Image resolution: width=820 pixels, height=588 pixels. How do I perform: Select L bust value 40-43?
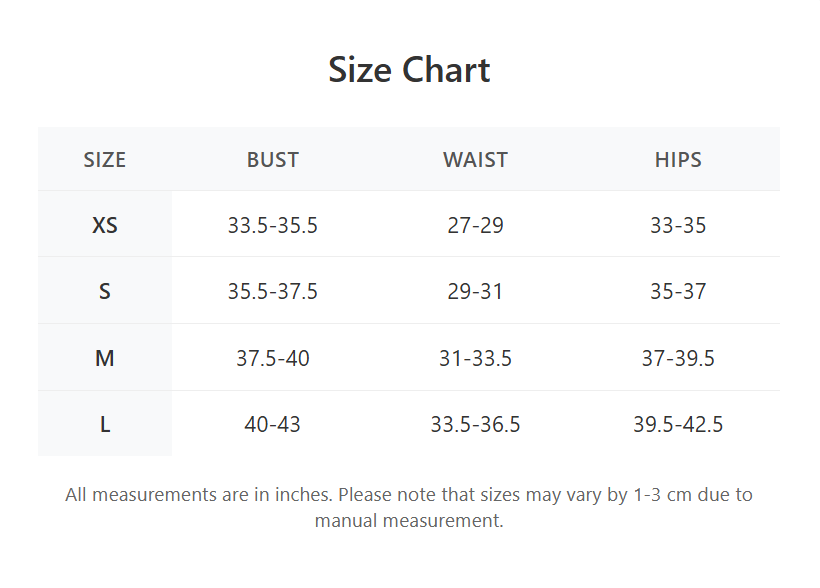point(272,424)
